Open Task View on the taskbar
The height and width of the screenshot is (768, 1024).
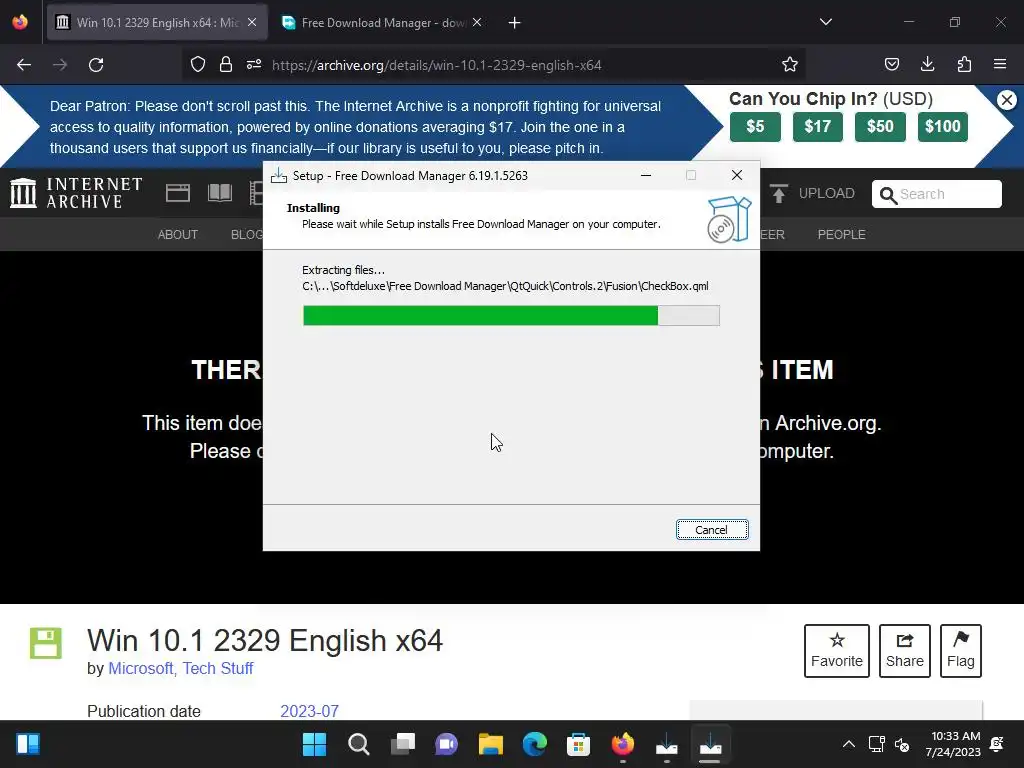coord(402,744)
